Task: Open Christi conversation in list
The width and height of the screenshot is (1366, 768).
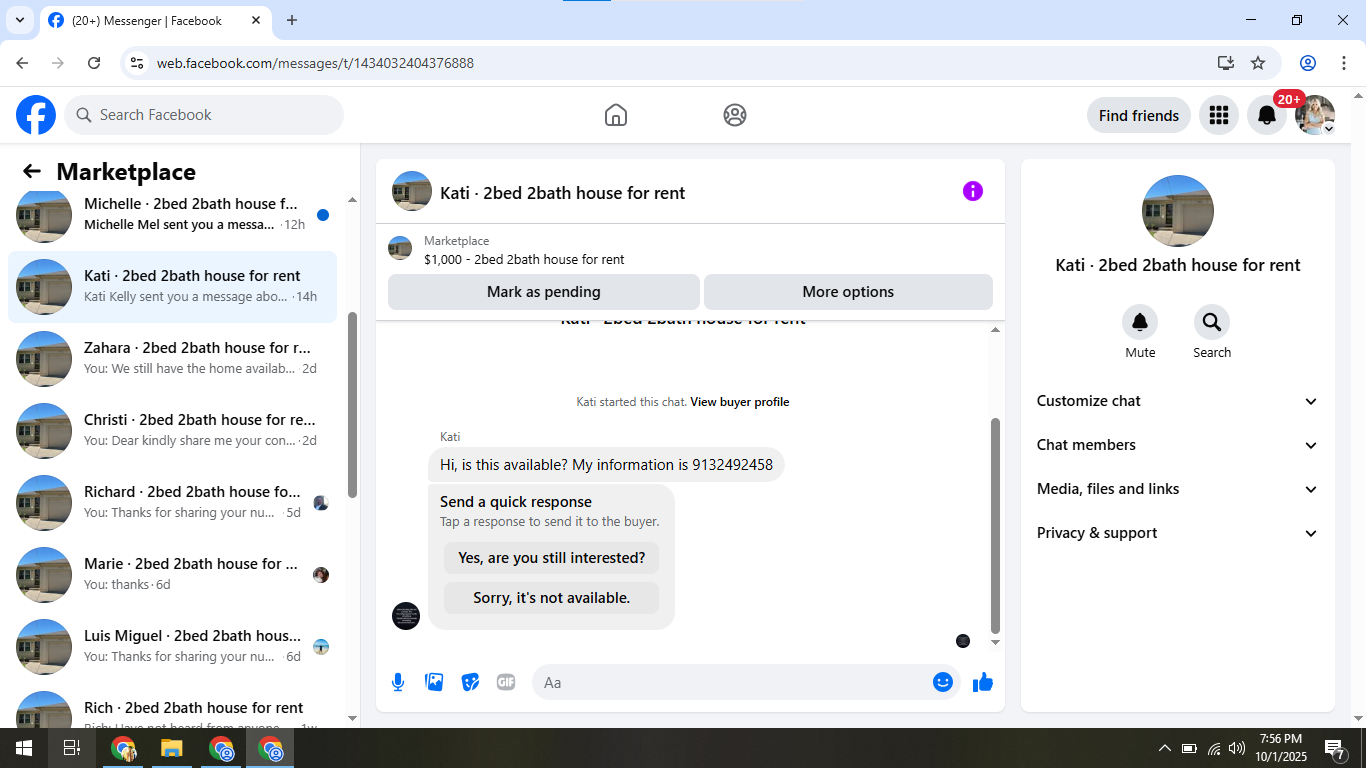Action: (x=173, y=431)
